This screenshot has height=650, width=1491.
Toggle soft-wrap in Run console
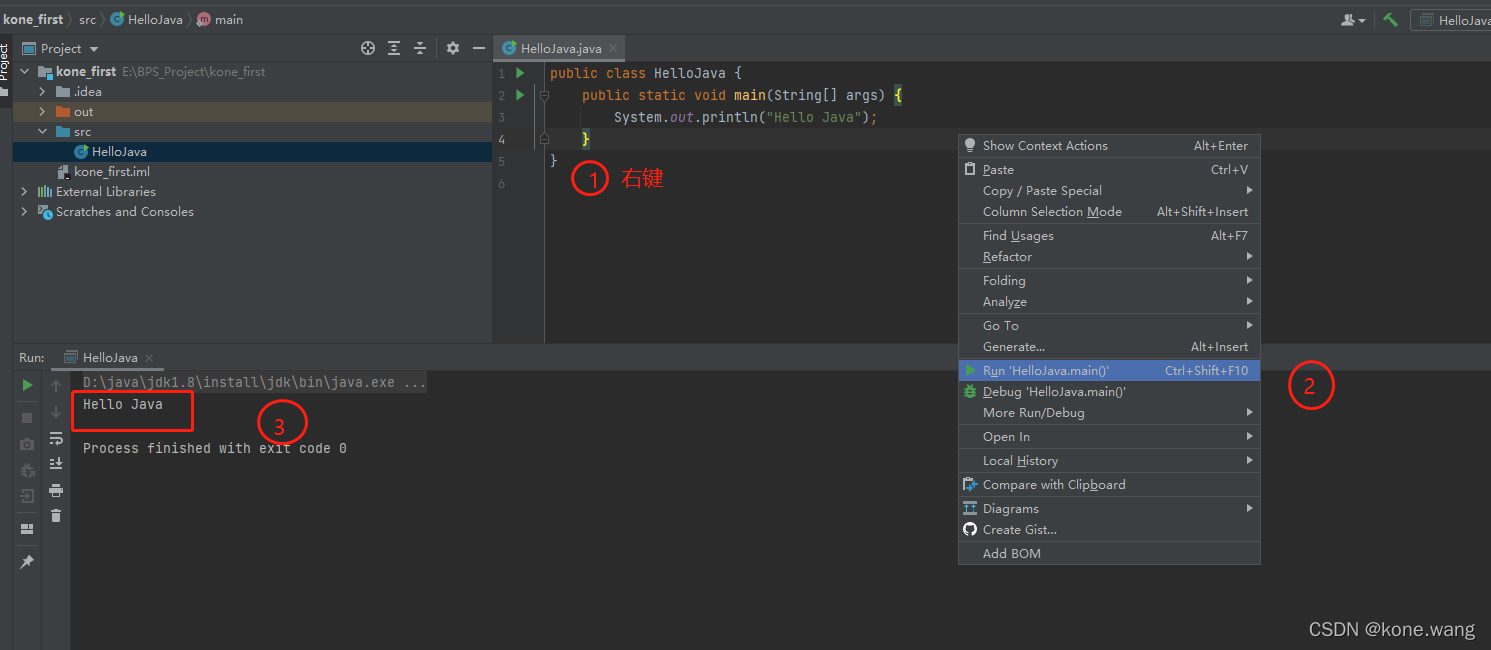[x=56, y=438]
